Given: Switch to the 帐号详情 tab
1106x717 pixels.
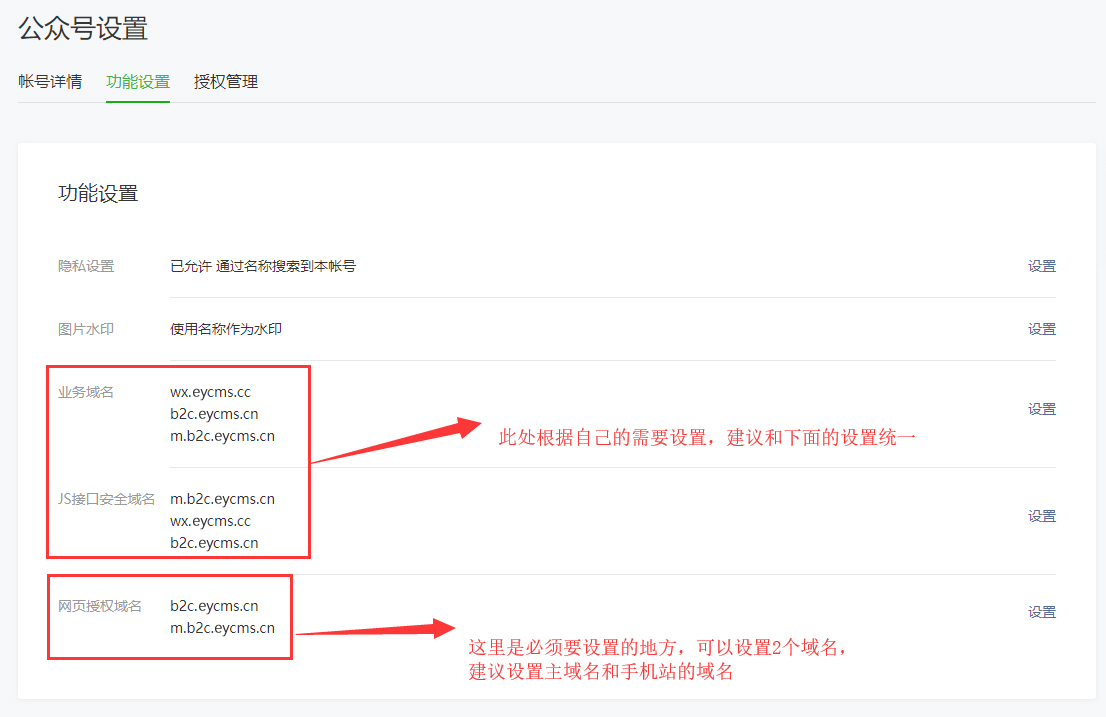Looking at the screenshot, I should coord(50,82).
